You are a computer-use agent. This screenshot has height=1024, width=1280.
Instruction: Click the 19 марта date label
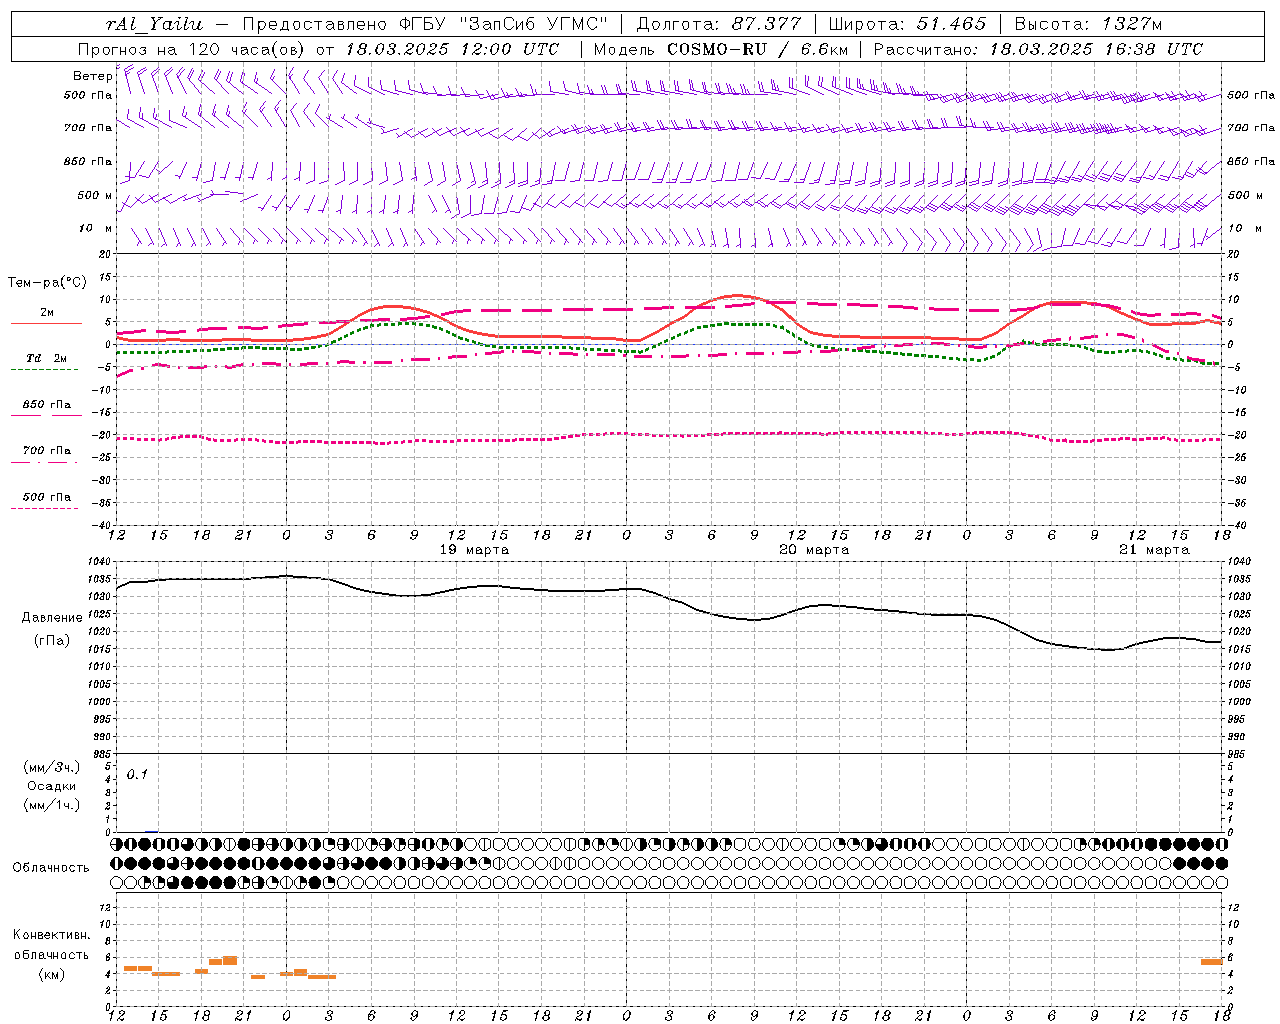[474, 550]
